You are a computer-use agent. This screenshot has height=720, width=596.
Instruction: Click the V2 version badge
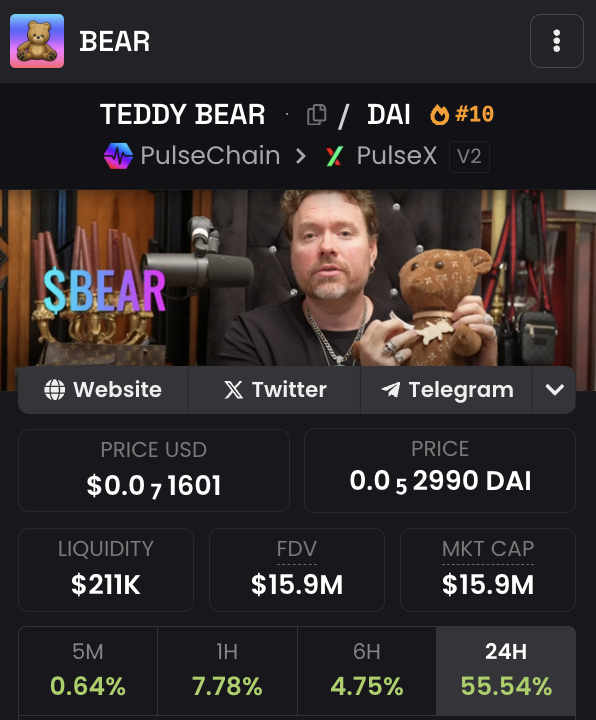[469, 157]
